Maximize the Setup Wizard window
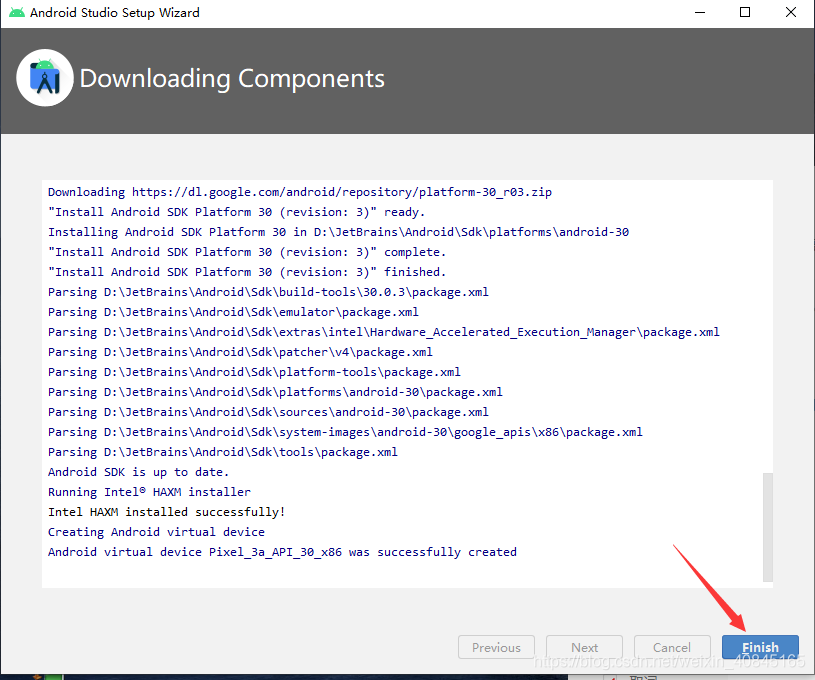Image resolution: width=815 pixels, height=680 pixels. tap(745, 12)
